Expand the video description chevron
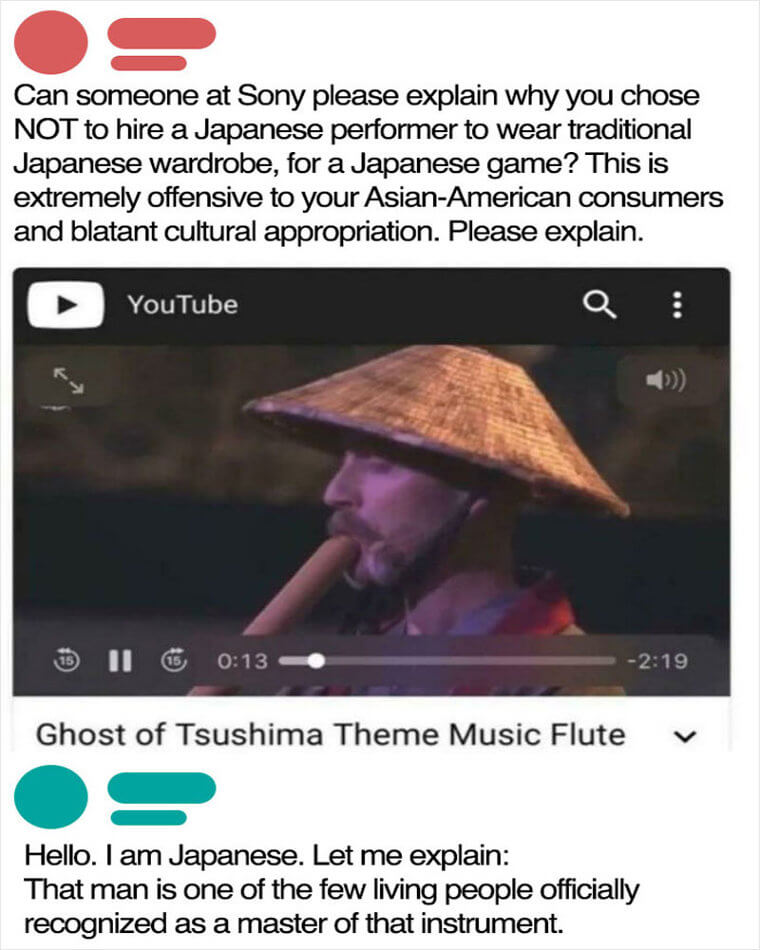The height and width of the screenshot is (950, 760). click(x=686, y=736)
